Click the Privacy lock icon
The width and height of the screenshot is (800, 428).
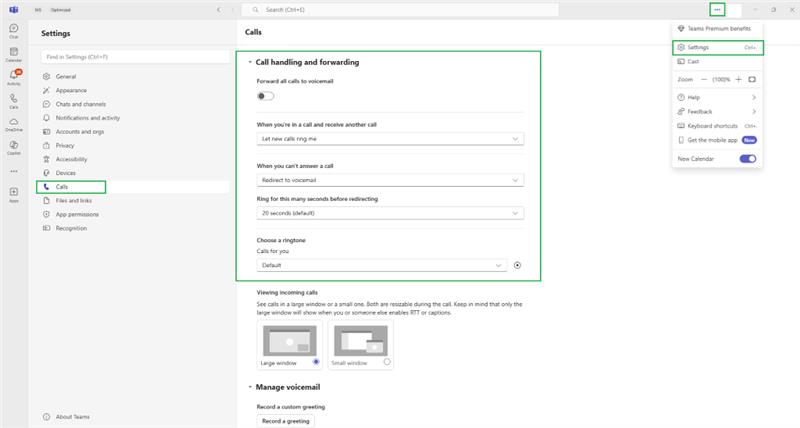[x=46, y=145]
